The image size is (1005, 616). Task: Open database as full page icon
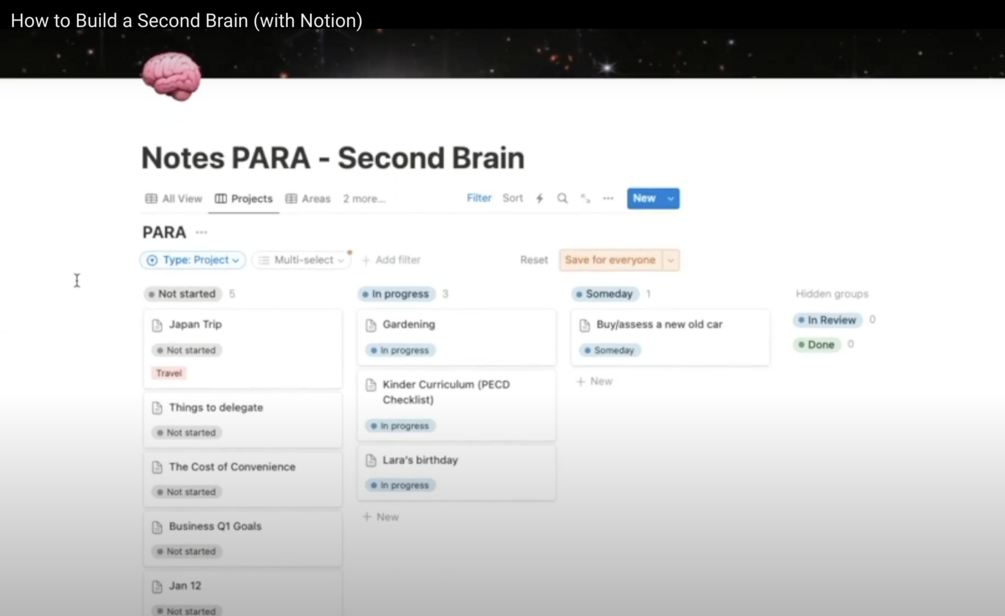(x=585, y=199)
